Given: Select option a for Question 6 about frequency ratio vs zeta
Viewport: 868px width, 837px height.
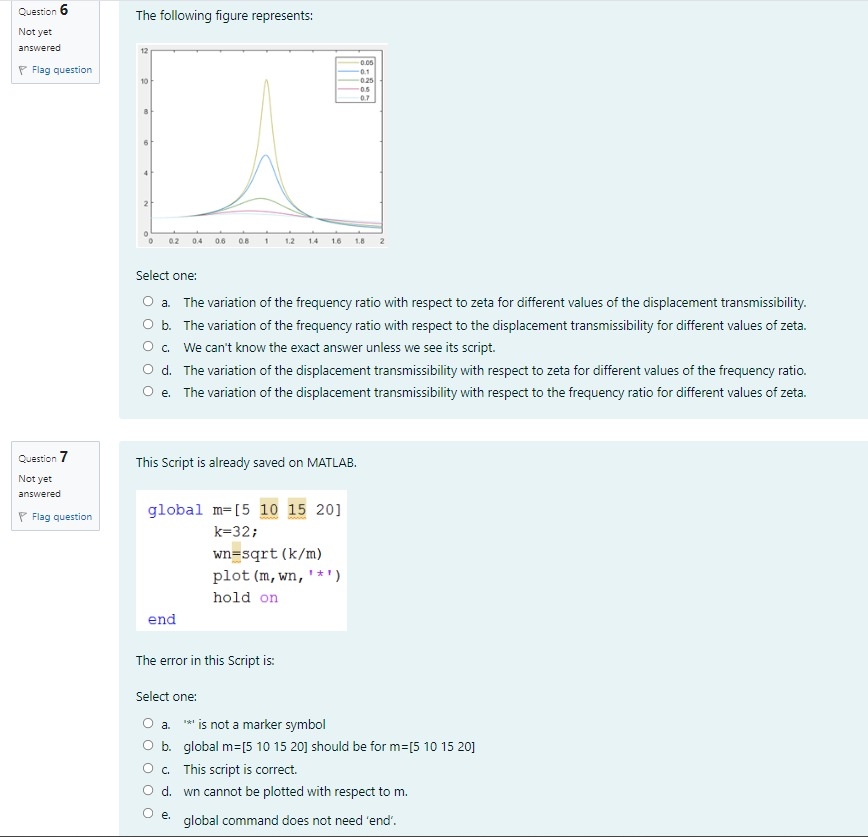Looking at the screenshot, I should [148, 301].
